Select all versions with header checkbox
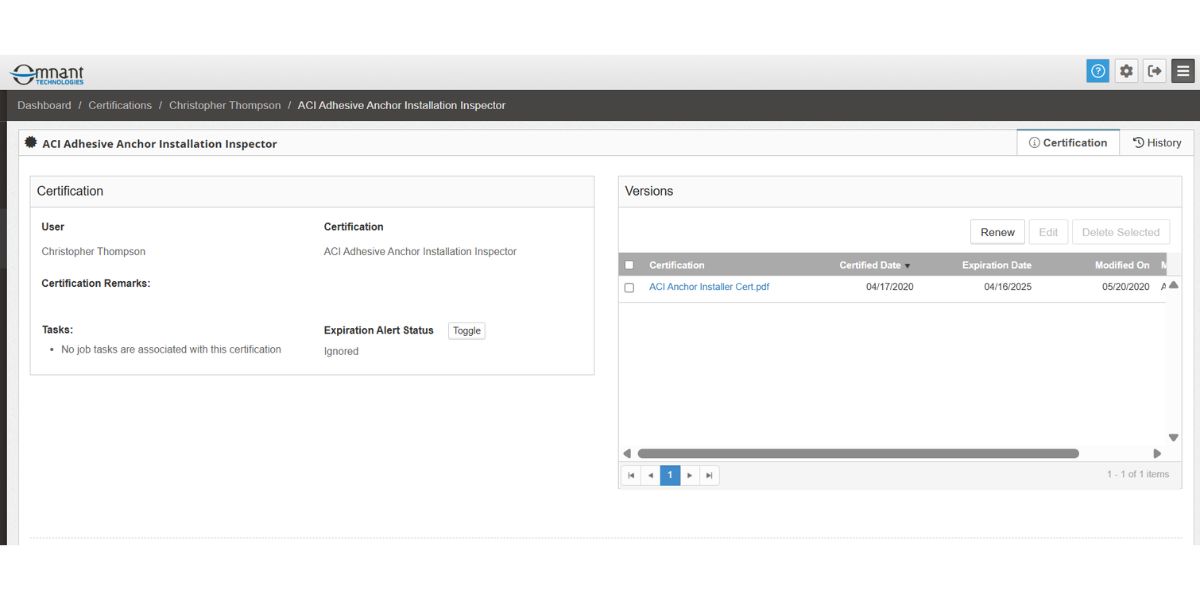The image size is (1200, 600). [629, 265]
